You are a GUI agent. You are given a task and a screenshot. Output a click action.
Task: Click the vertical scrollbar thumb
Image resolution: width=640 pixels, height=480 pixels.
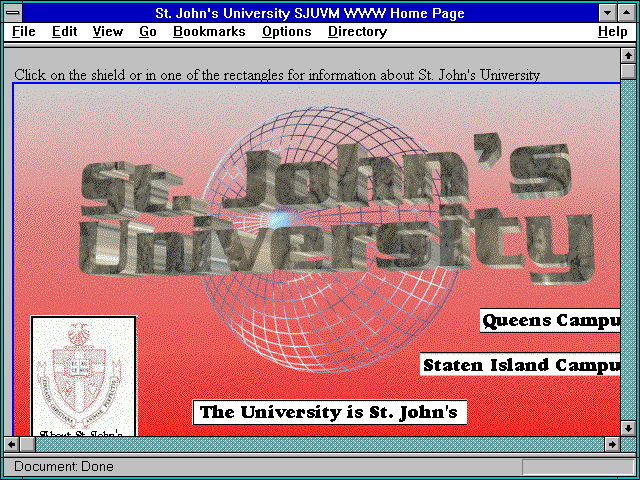[628, 71]
